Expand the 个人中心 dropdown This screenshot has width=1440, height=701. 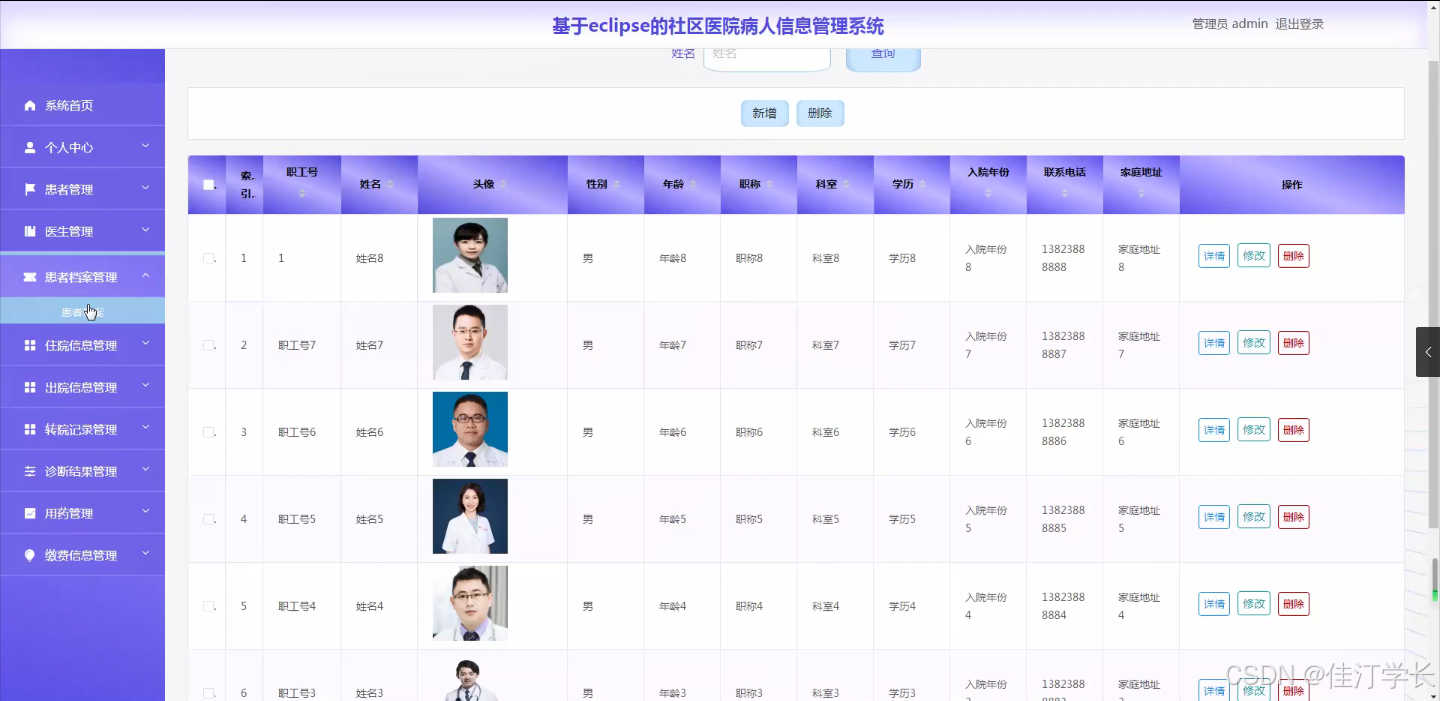83,146
